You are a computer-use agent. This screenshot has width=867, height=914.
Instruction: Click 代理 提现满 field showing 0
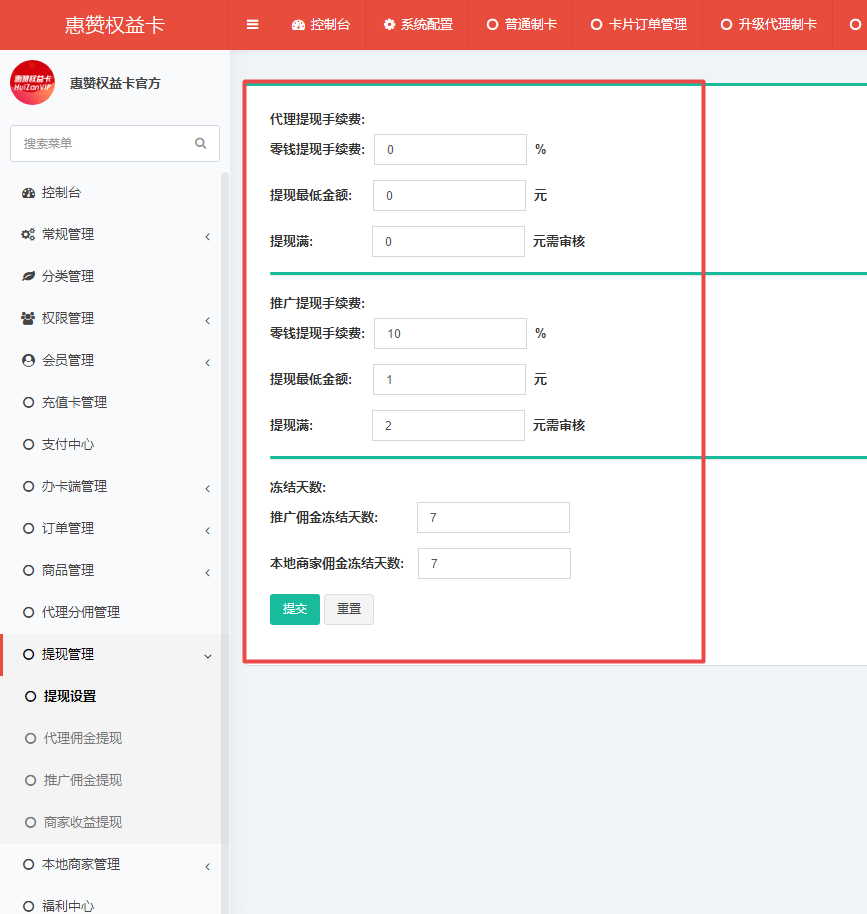(x=448, y=242)
